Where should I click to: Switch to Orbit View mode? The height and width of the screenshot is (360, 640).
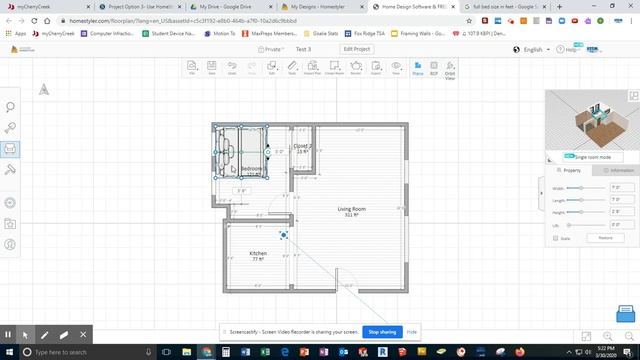(450, 70)
